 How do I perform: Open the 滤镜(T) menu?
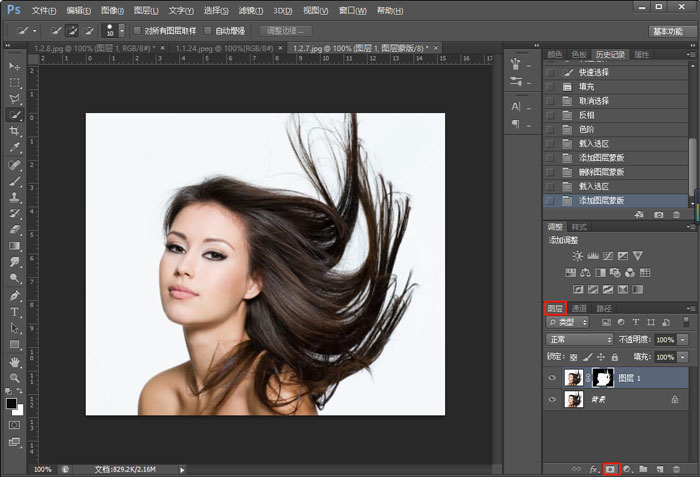(x=250, y=11)
